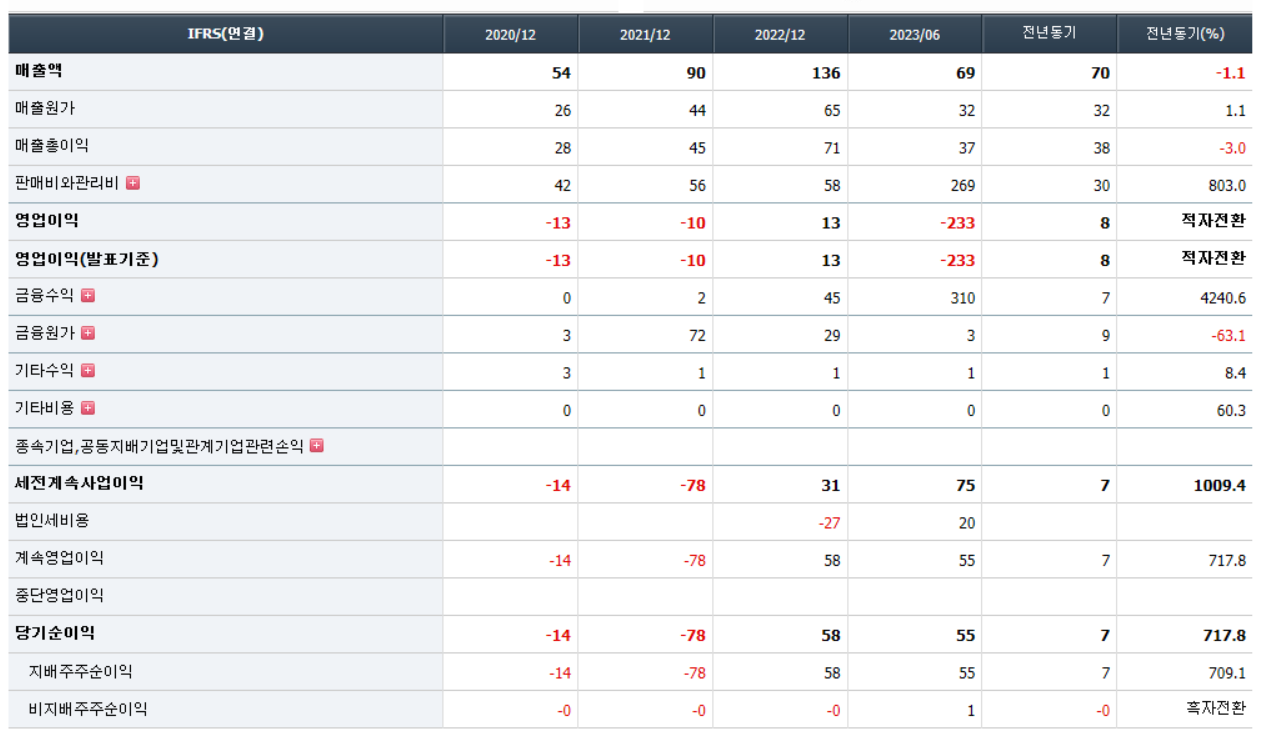Click the 전년동기 column header
Screen dimensions: 1261x741
click(x=1049, y=33)
